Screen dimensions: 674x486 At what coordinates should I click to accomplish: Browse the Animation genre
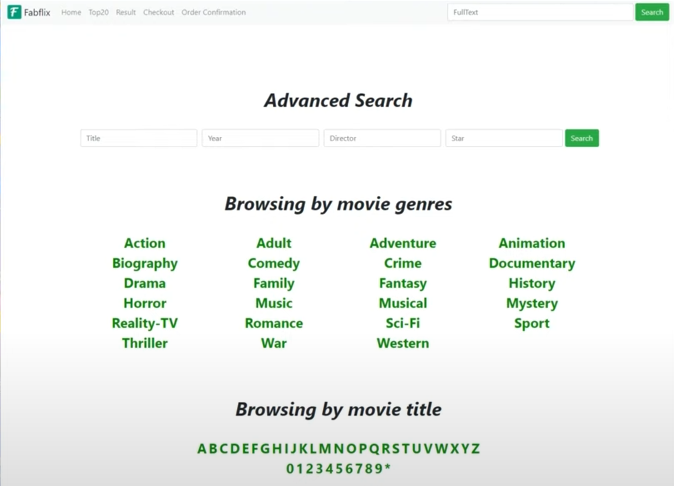pos(532,243)
